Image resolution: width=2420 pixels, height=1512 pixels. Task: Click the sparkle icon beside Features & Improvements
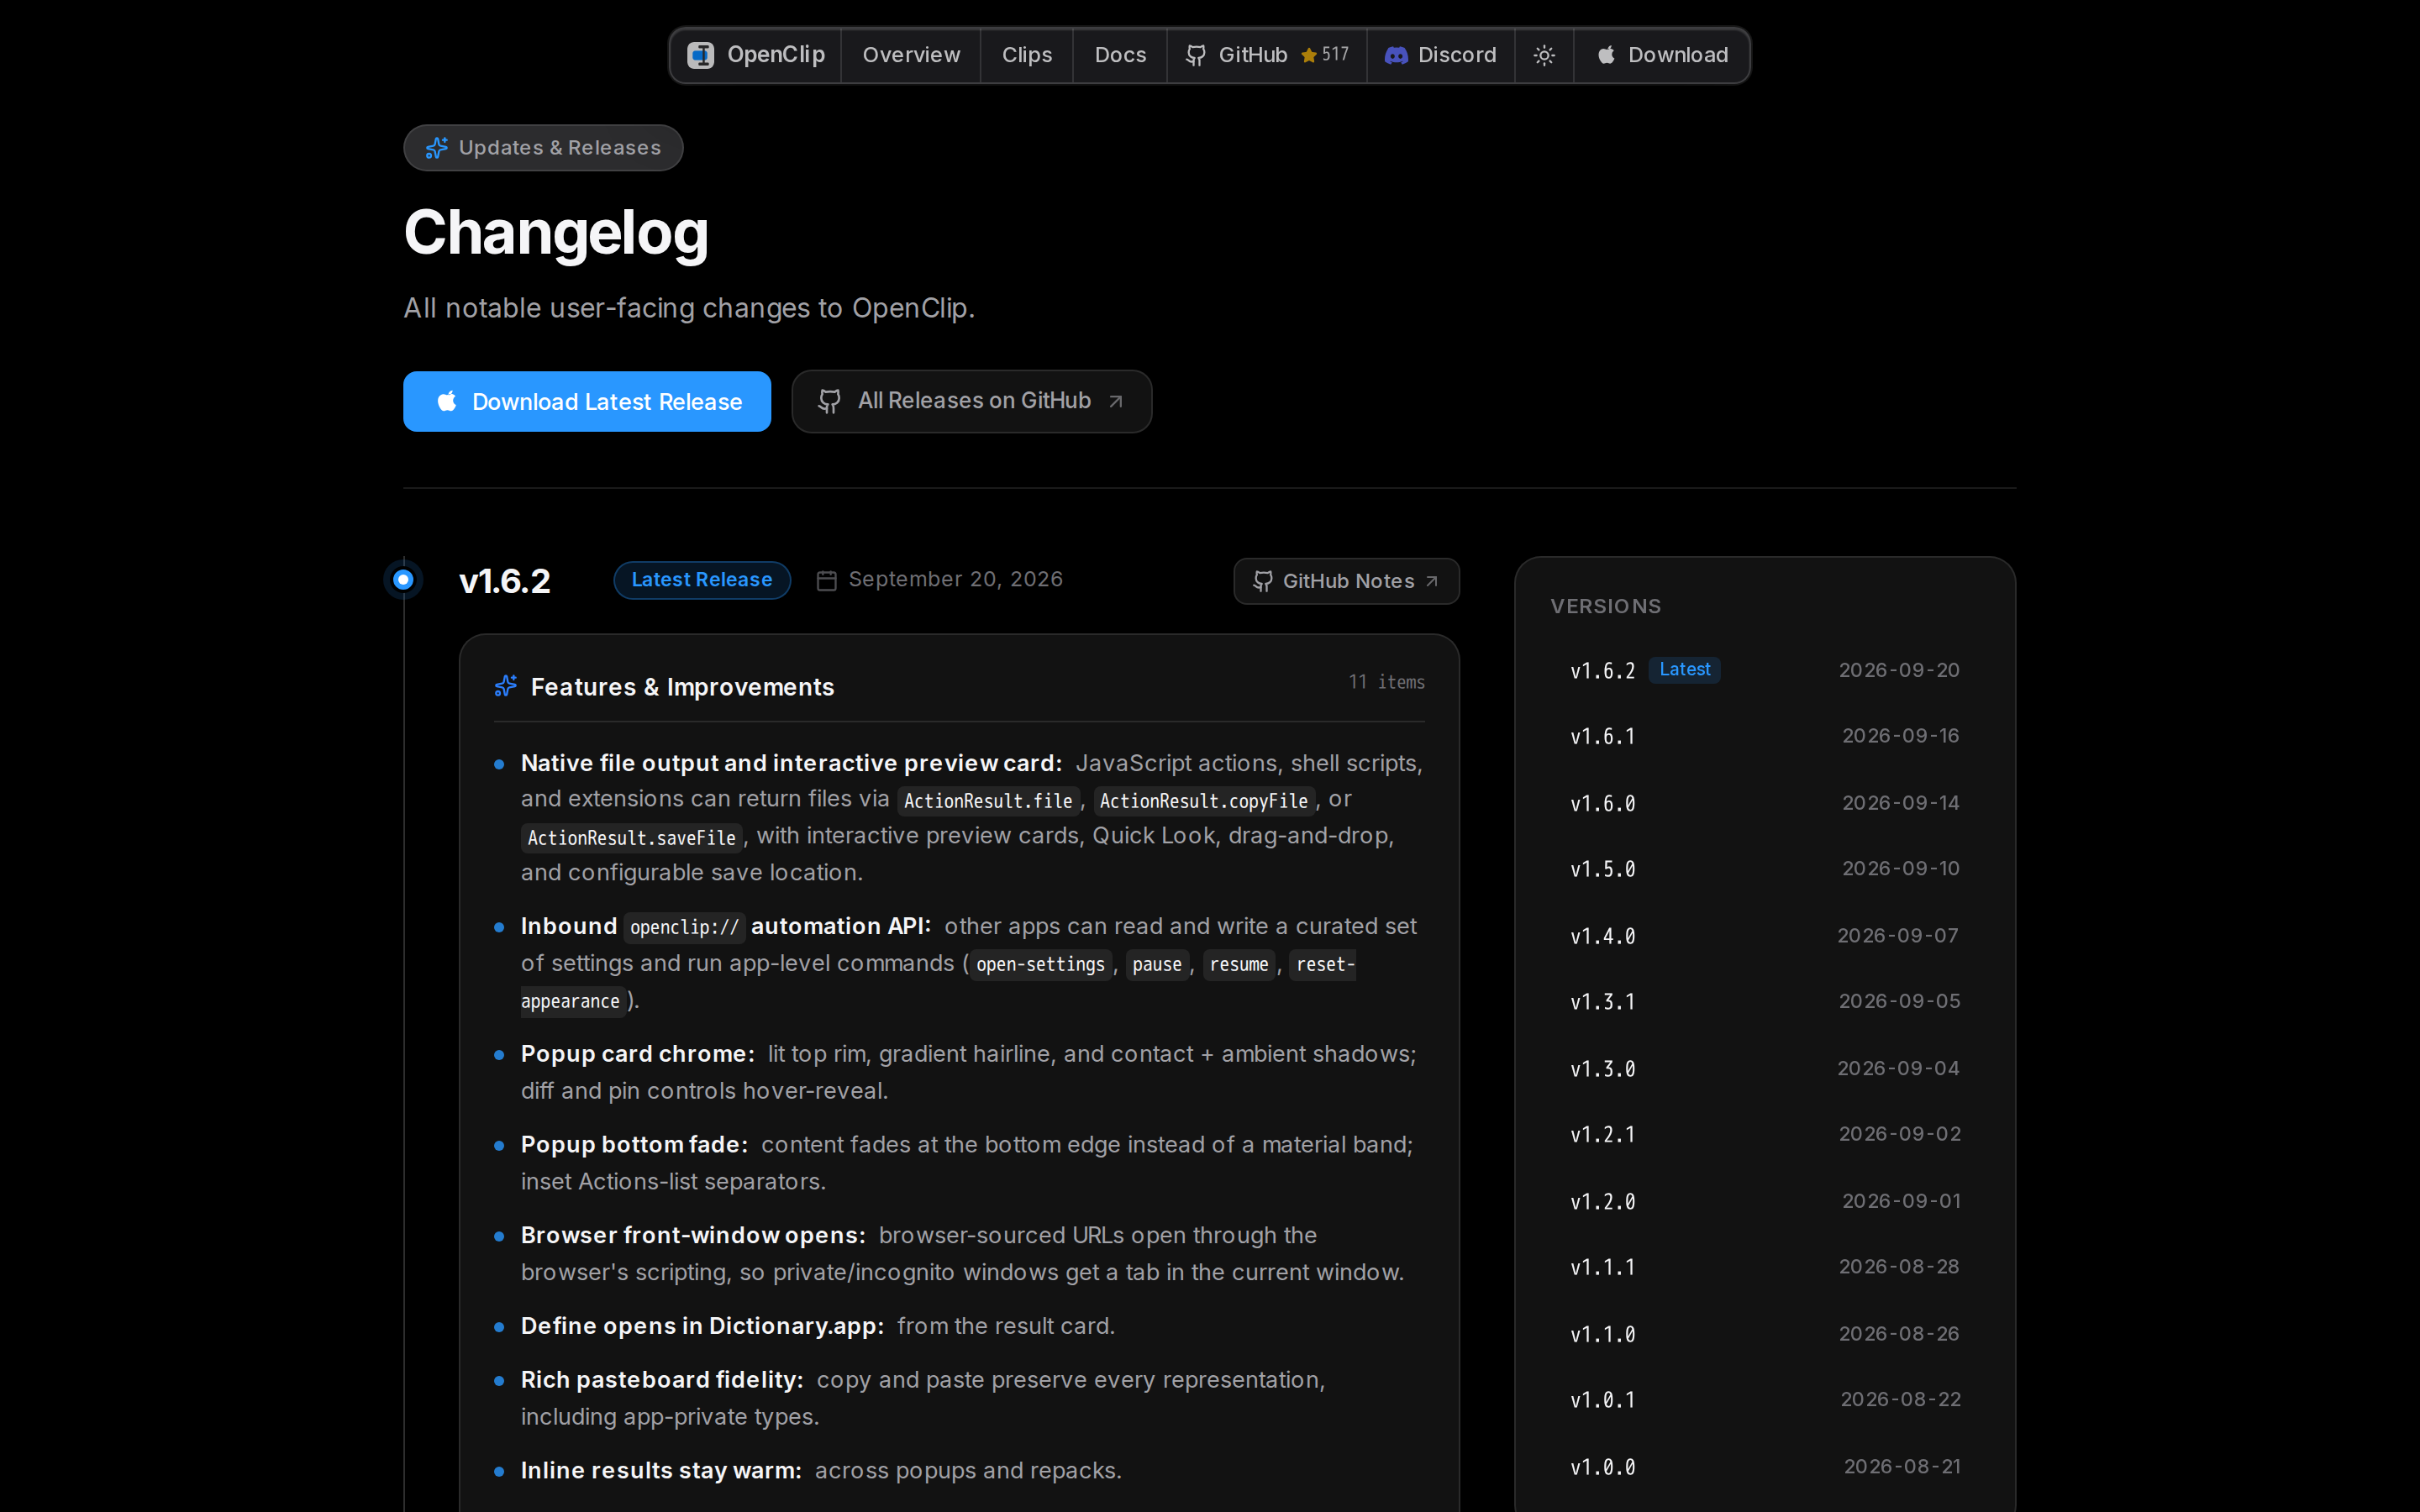pos(506,686)
